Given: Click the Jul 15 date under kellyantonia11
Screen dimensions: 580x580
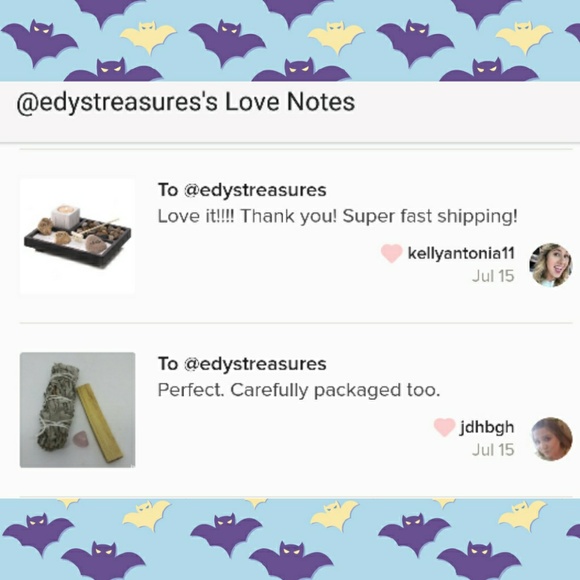Looking at the screenshot, I should [493, 276].
